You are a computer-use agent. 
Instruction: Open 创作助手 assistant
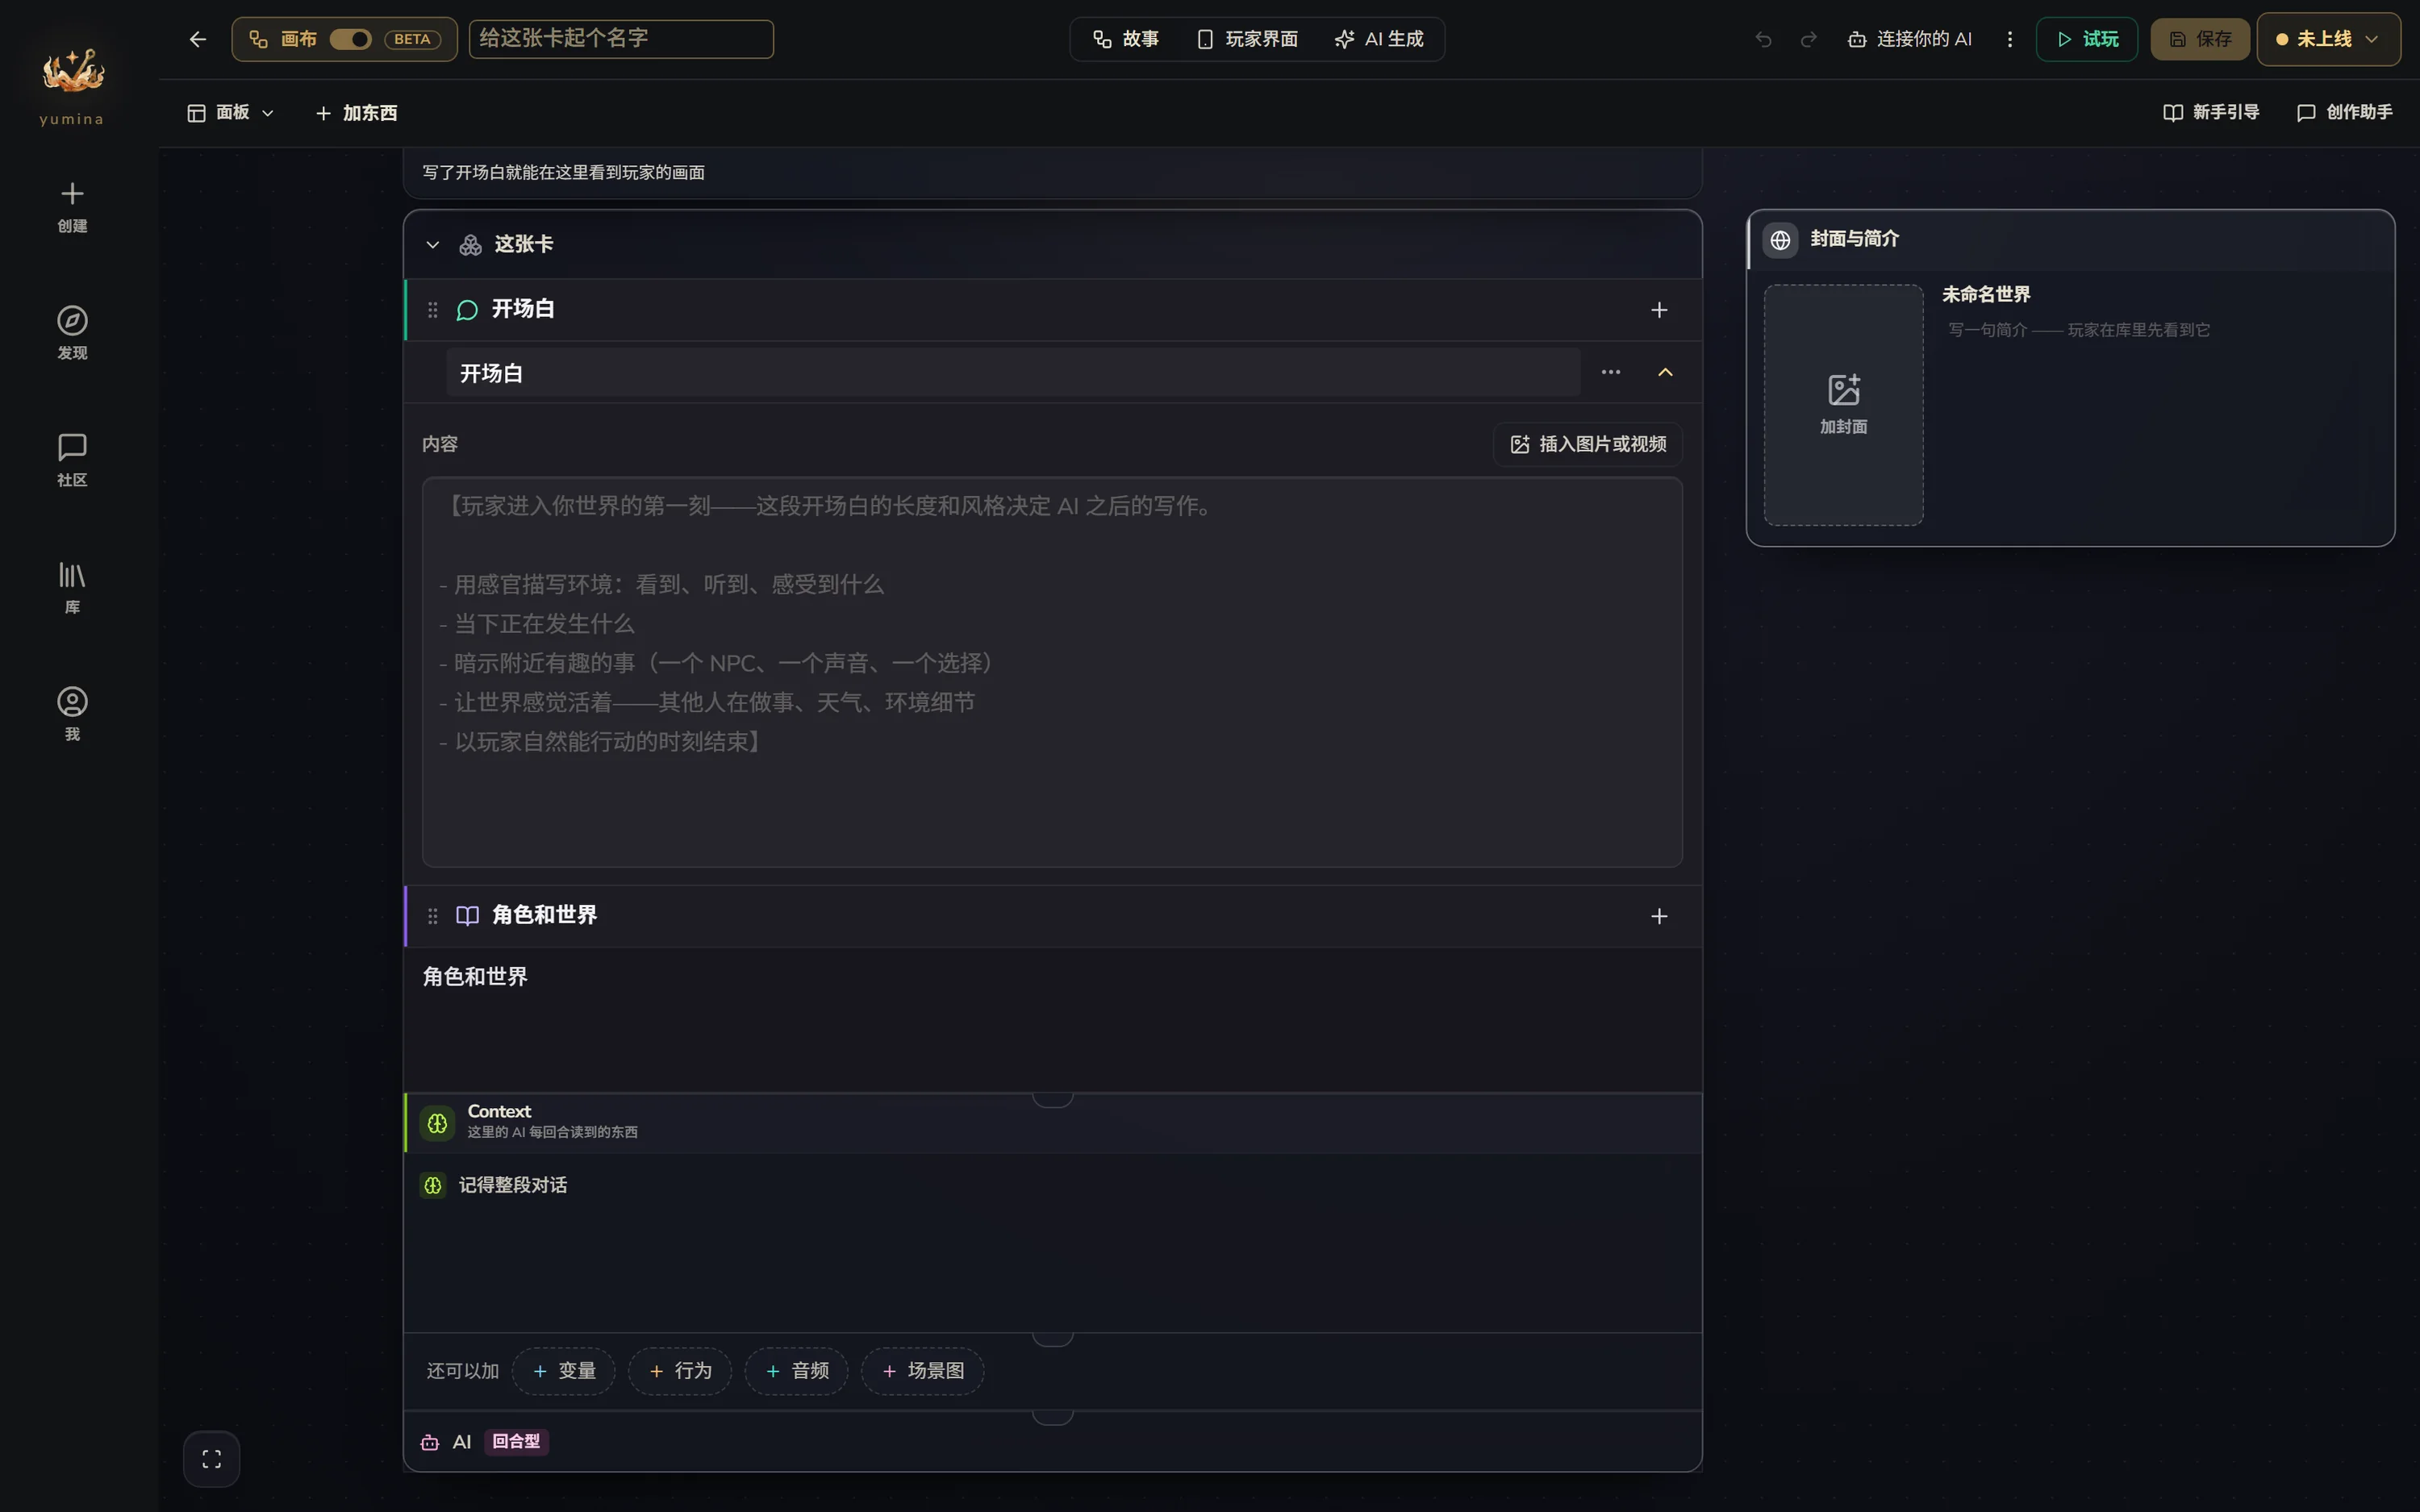[x=2345, y=112]
